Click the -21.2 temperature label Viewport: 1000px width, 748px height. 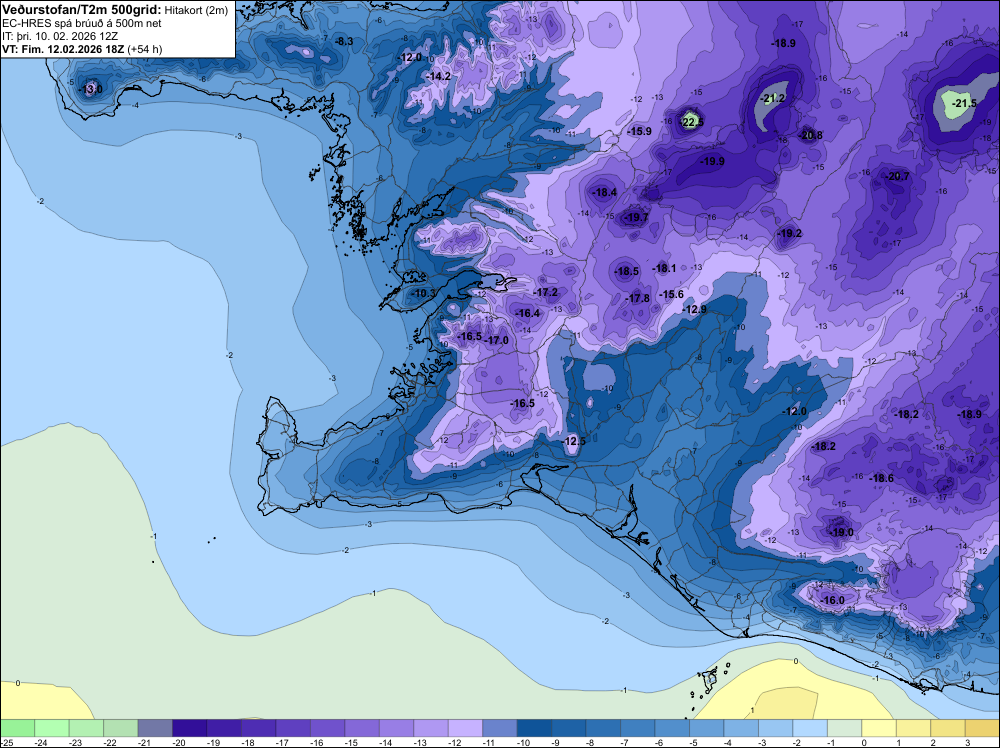[x=774, y=98]
